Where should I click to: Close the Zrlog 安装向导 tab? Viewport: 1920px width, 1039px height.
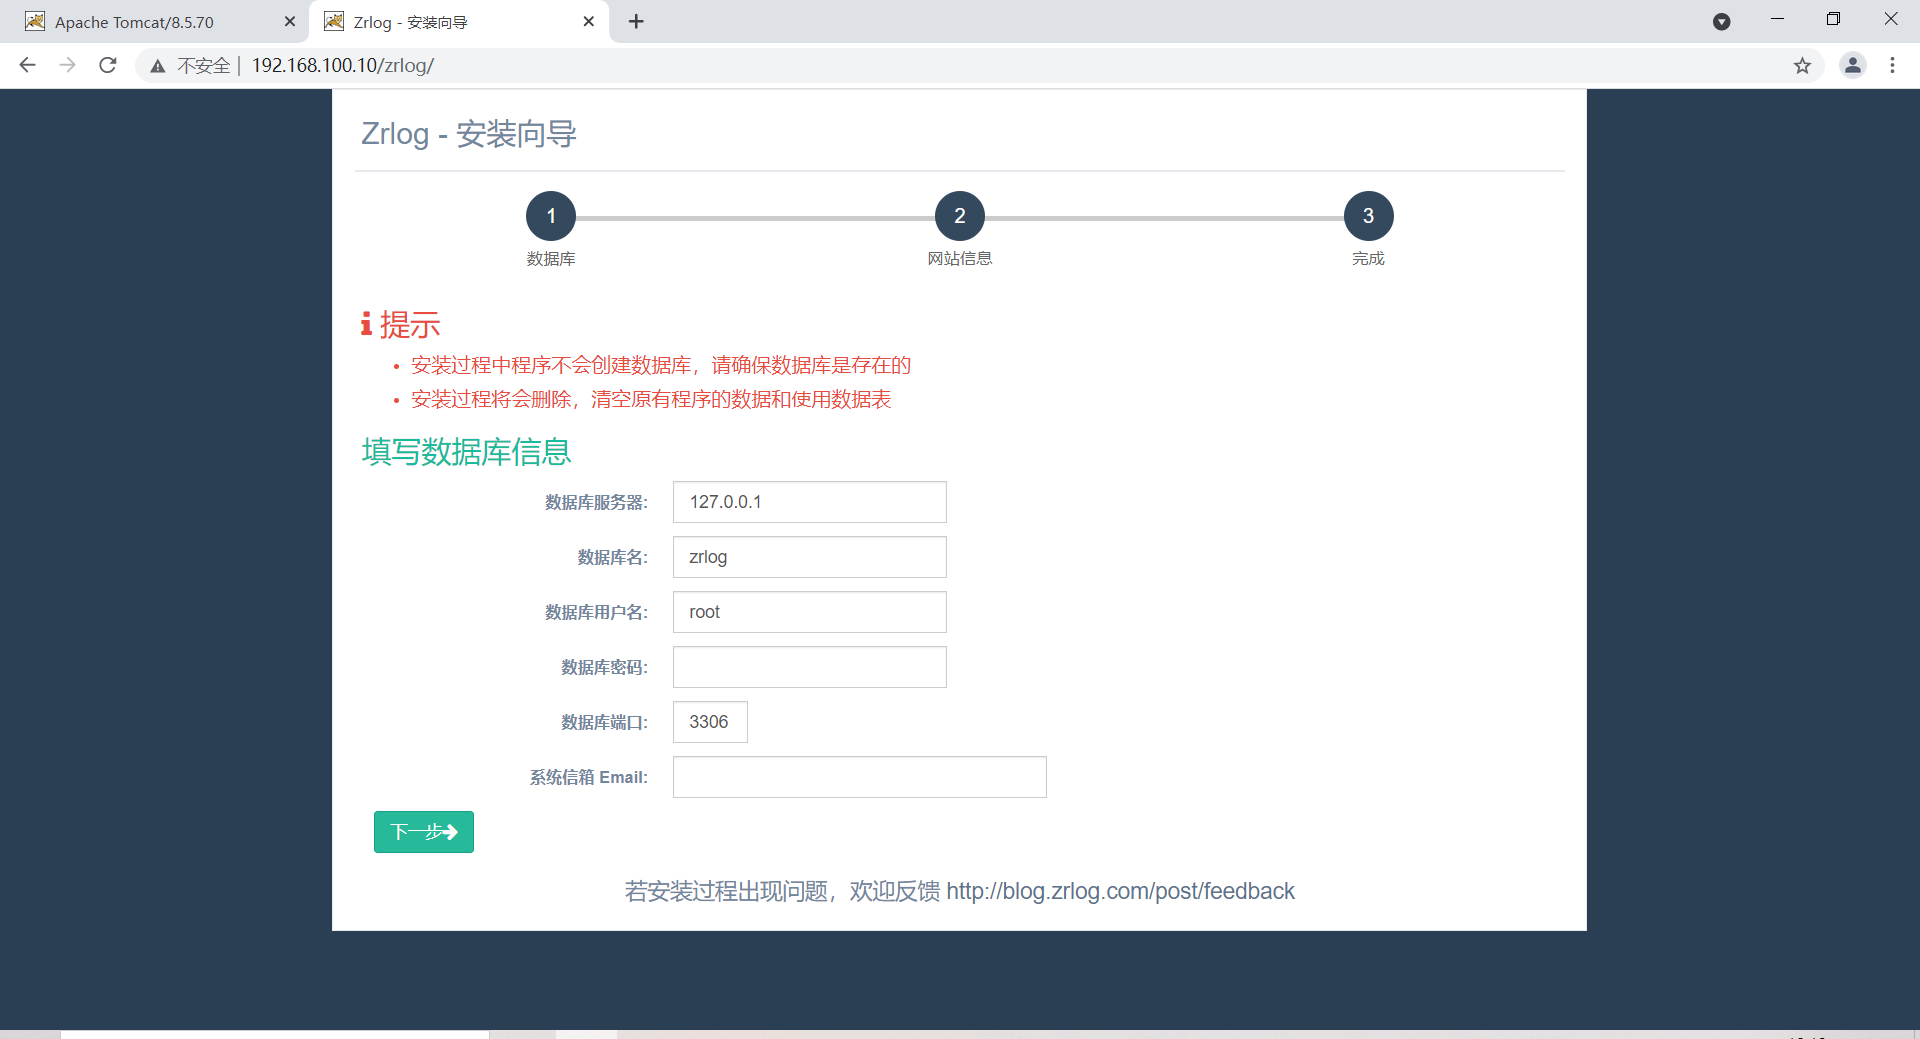pos(588,22)
